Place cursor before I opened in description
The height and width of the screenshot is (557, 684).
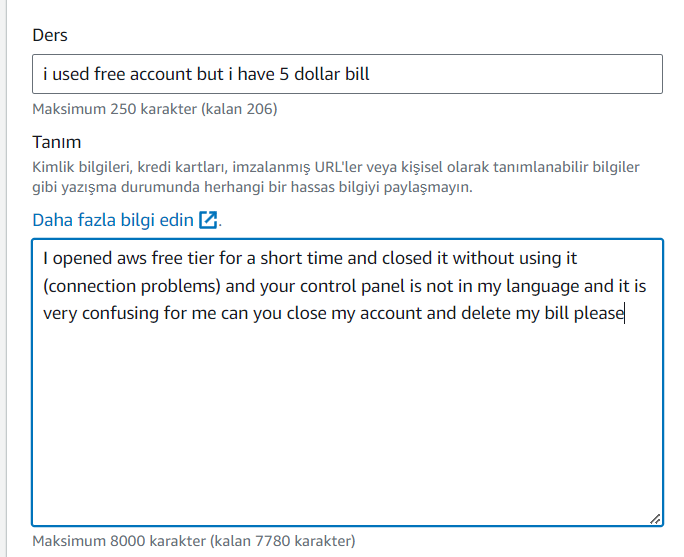pyautogui.click(x=43, y=259)
